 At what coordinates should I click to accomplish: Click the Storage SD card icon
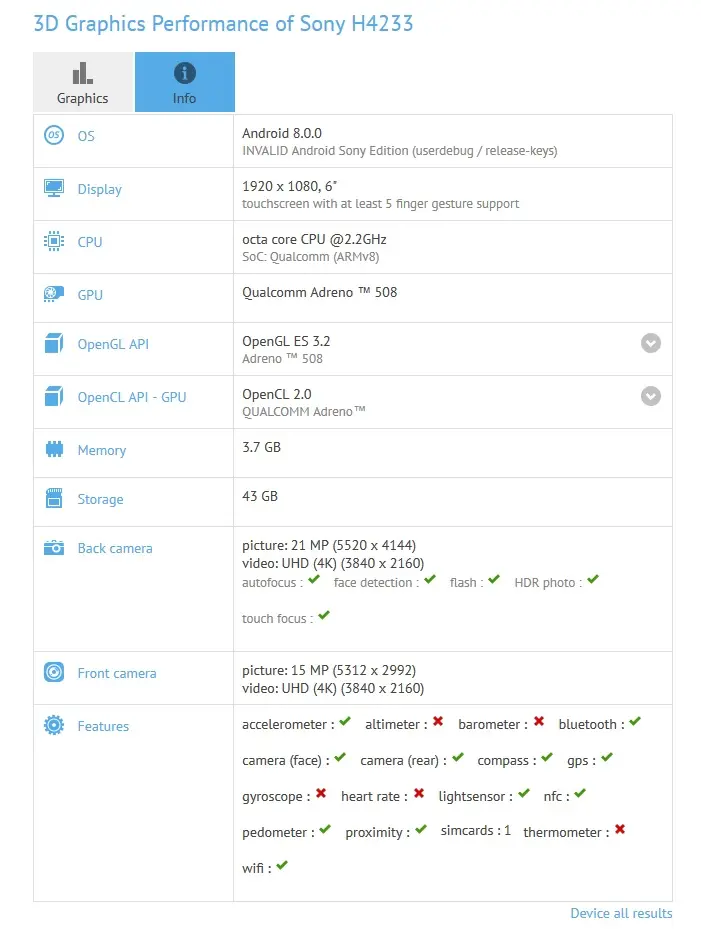point(54,498)
